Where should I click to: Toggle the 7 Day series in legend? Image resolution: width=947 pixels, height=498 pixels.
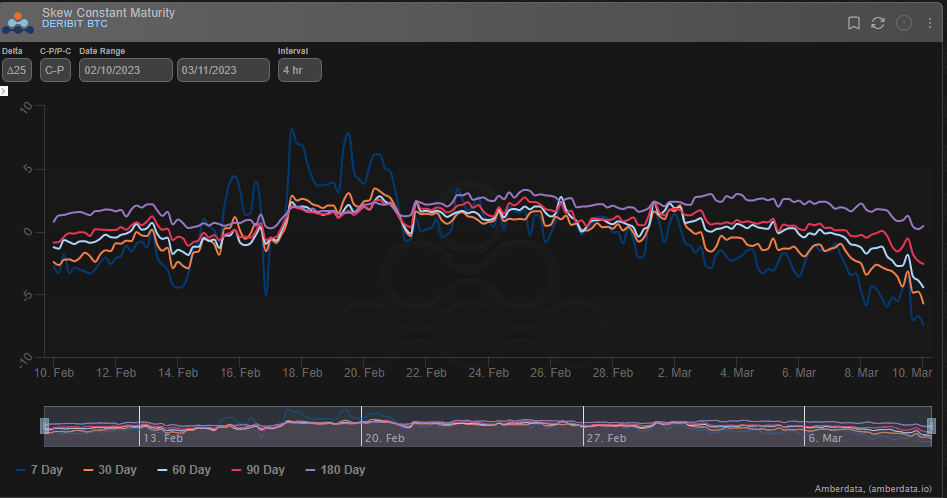[x=39, y=470]
